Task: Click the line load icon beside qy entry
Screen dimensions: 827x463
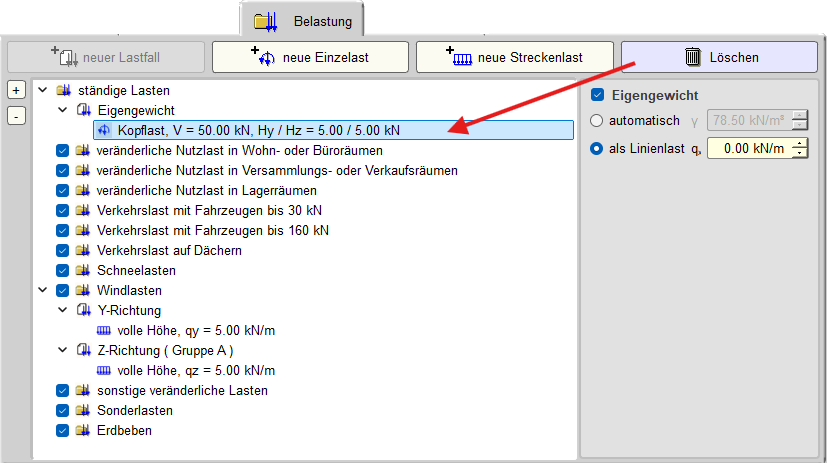Action: tap(104, 330)
